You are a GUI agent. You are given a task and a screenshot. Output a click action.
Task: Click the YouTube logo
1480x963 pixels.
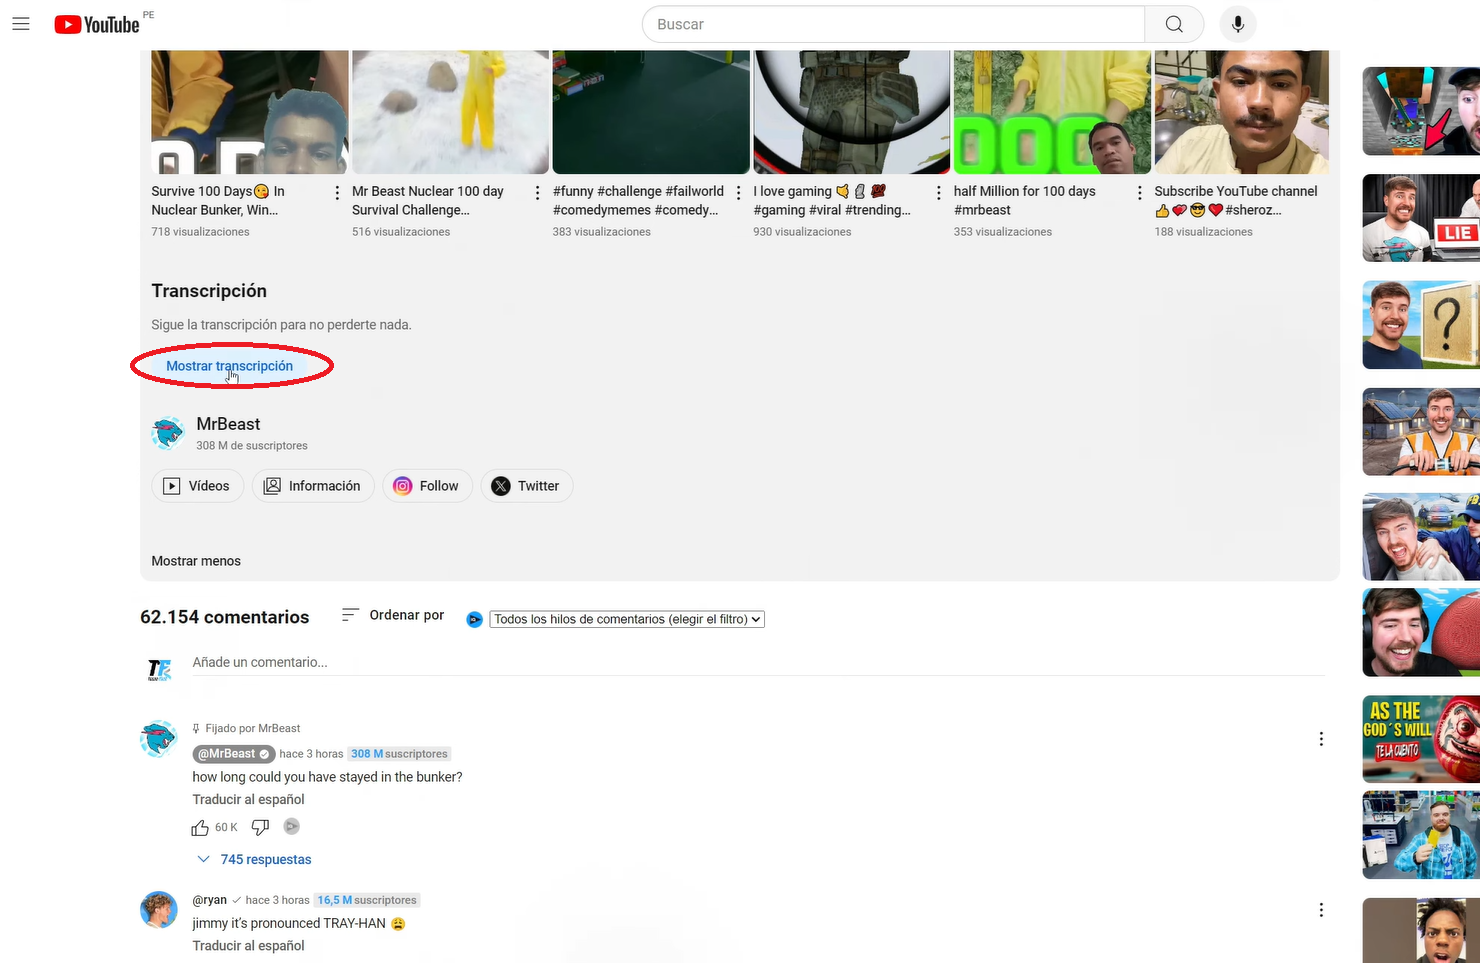tap(95, 23)
